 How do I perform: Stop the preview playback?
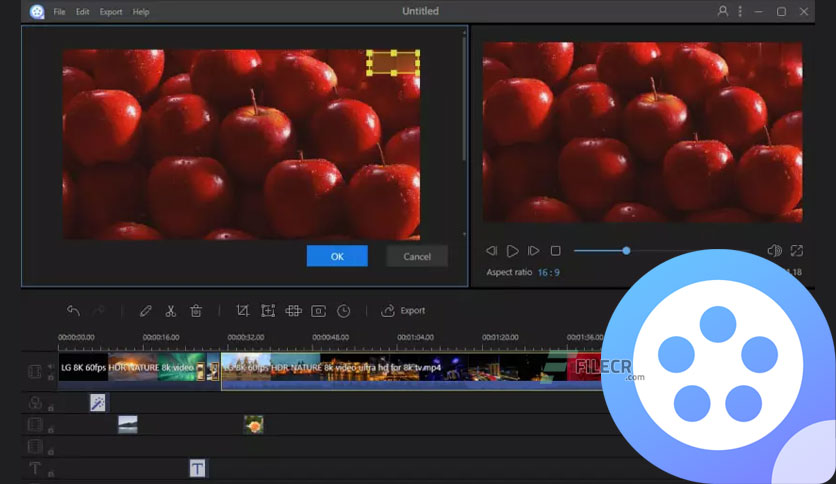coord(556,251)
